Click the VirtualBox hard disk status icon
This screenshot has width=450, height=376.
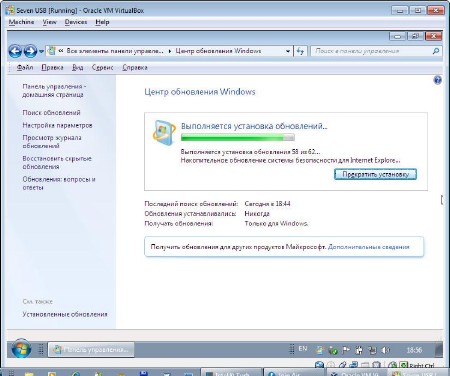[319, 365]
